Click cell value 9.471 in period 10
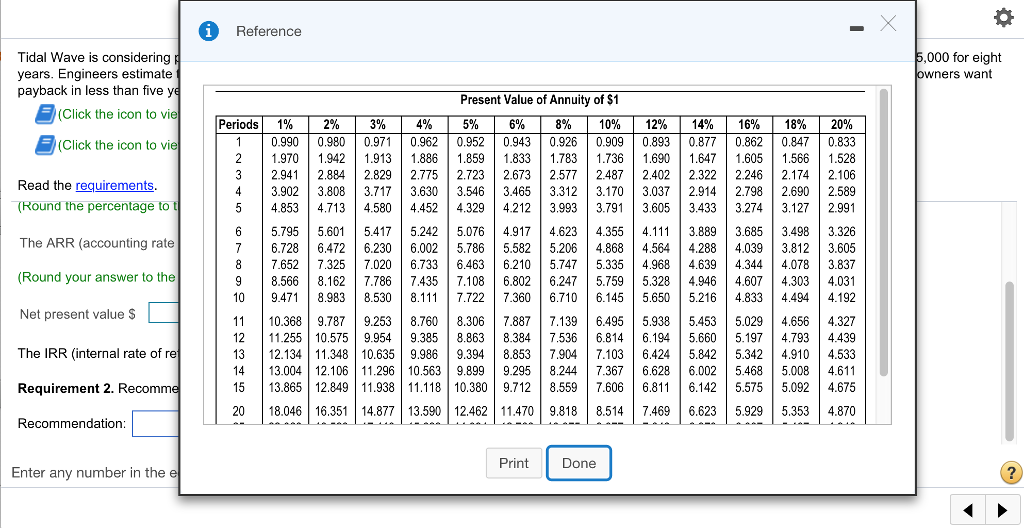 (x=285, y=298)
